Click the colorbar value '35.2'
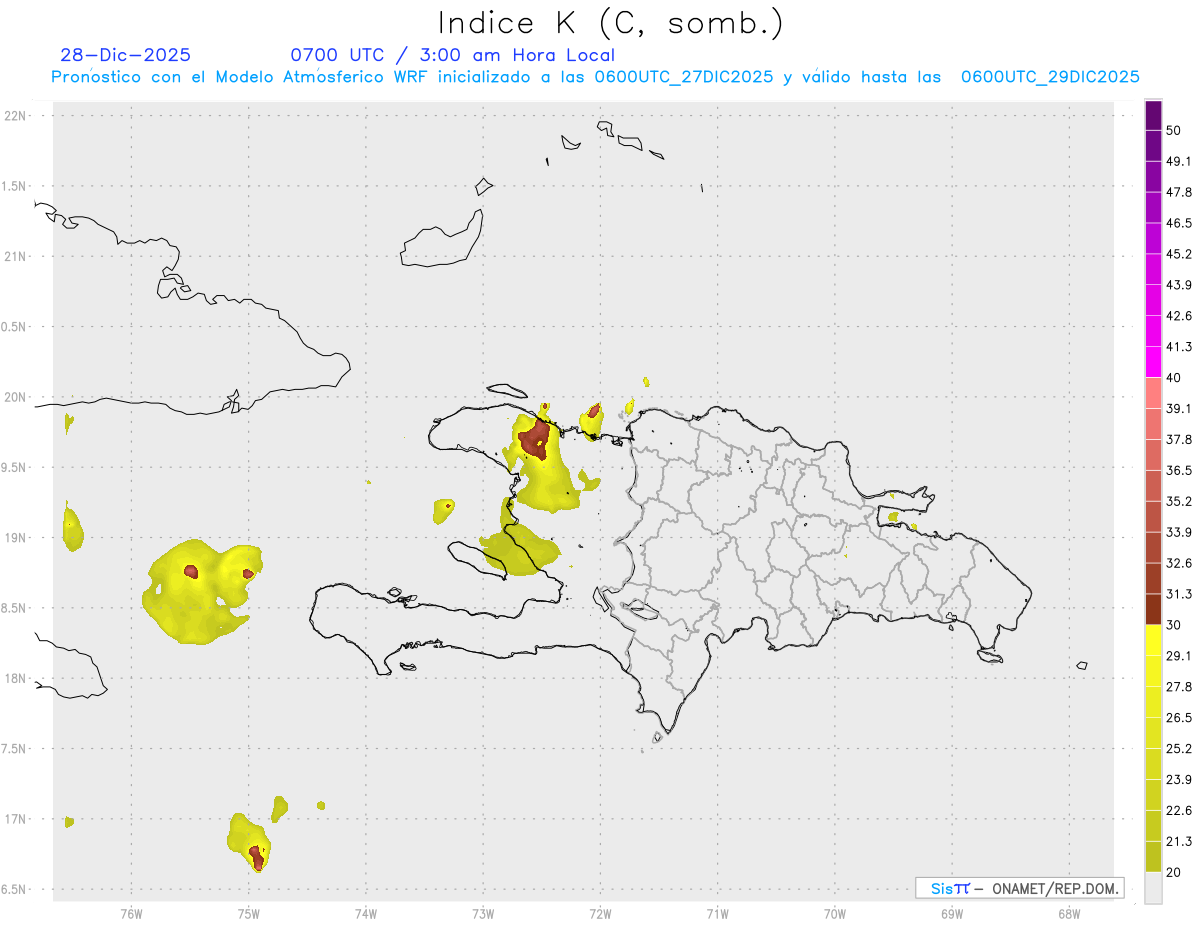 pos(1179,501)
